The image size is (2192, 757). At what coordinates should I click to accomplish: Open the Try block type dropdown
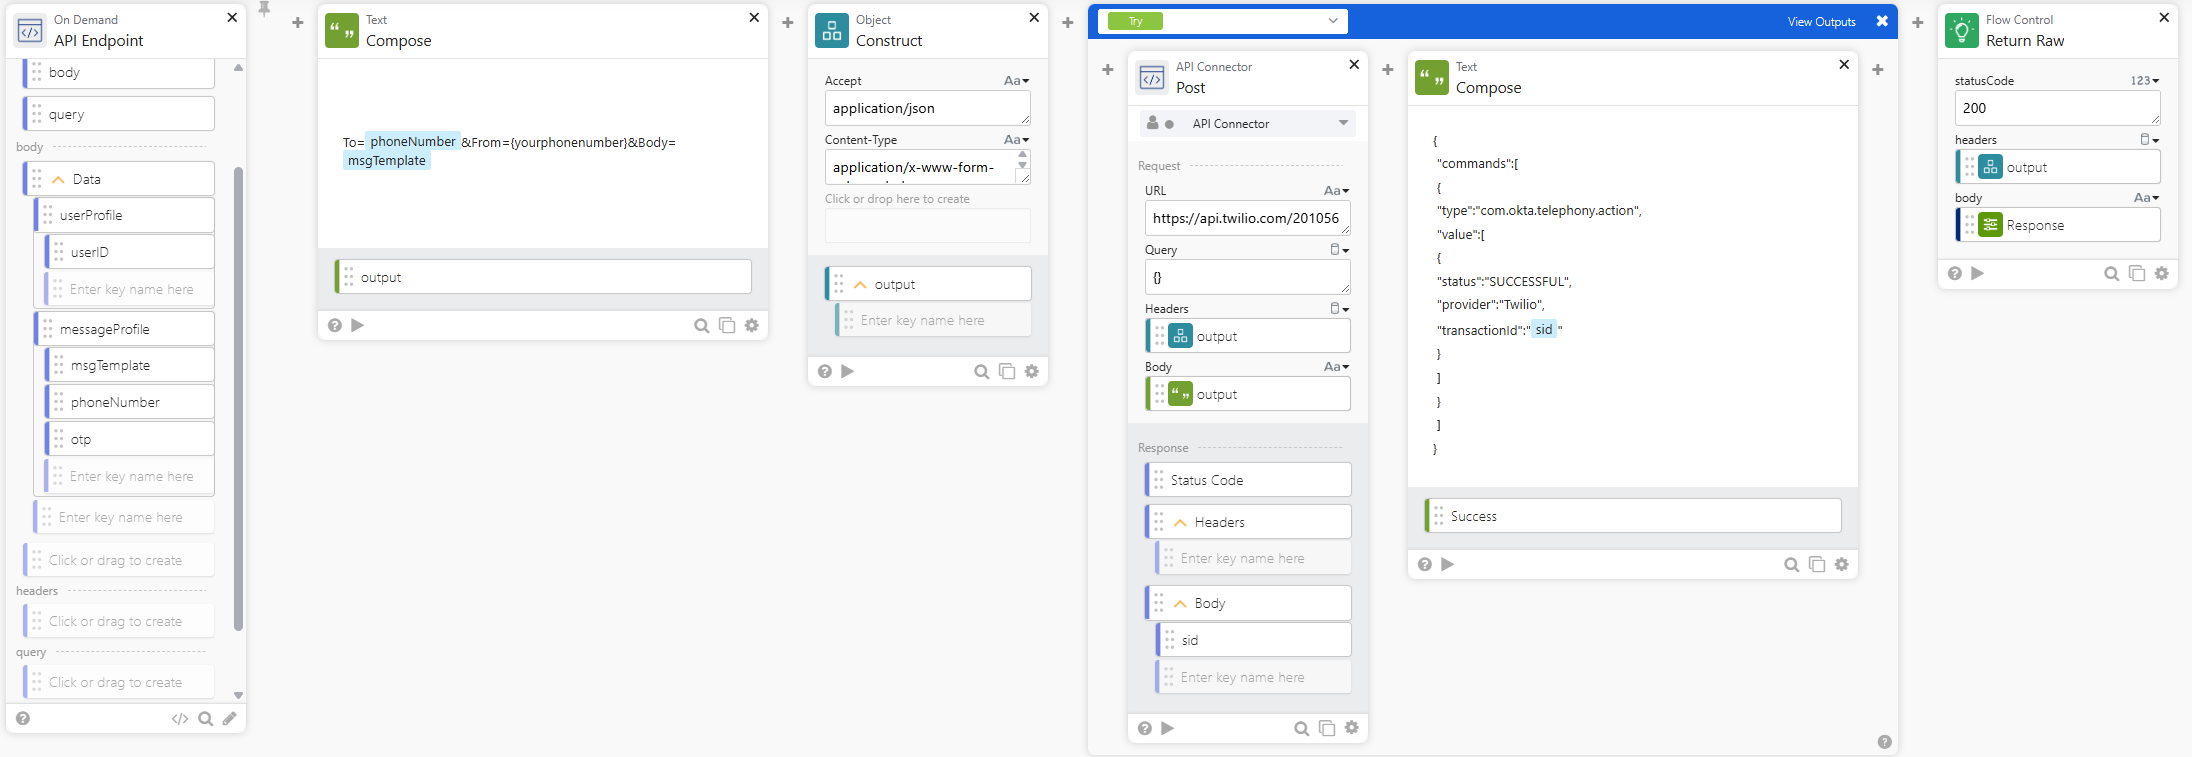coord(1332,21)
